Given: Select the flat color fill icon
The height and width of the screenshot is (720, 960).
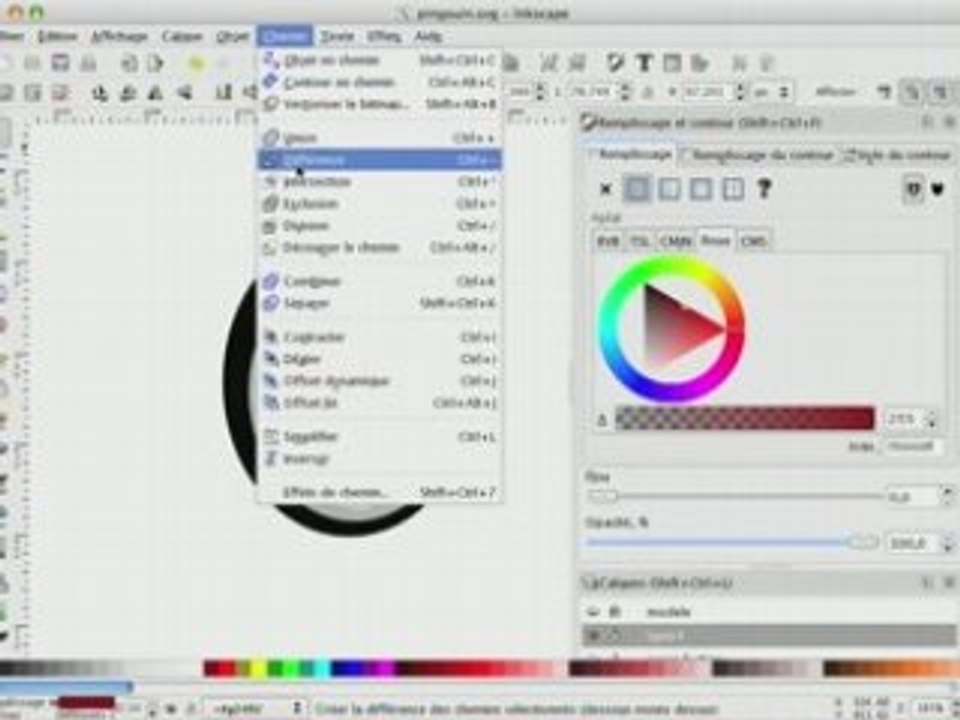Looking at the screenshot, I should (x=637, y=189).
